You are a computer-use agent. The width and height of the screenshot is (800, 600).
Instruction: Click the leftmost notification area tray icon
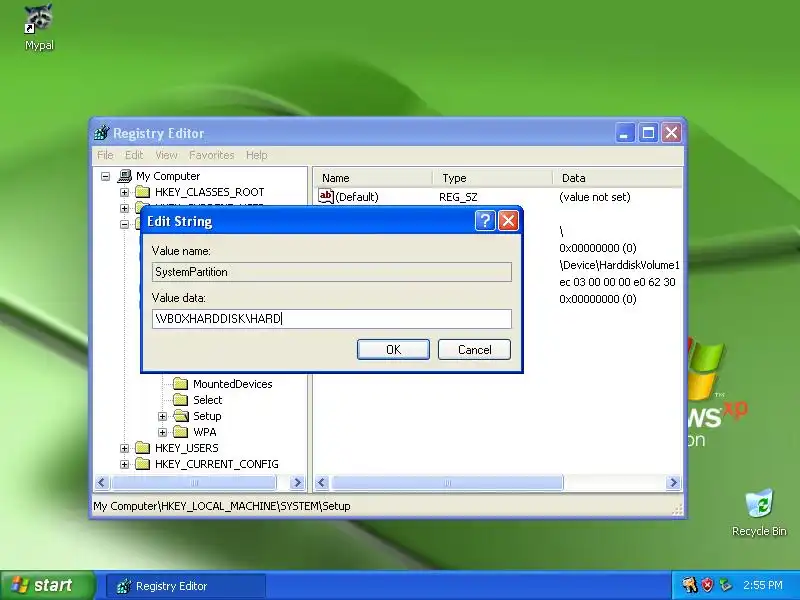[690, 585]
